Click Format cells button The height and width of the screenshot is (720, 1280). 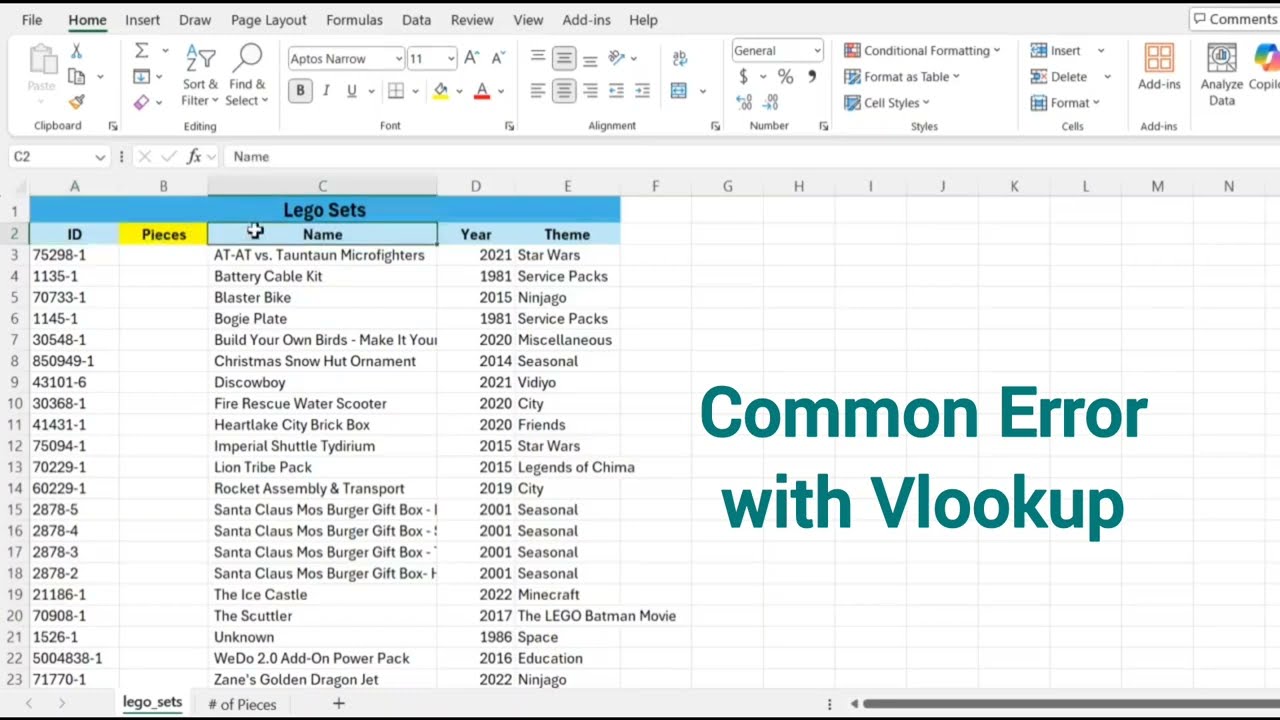[1065, 102]
